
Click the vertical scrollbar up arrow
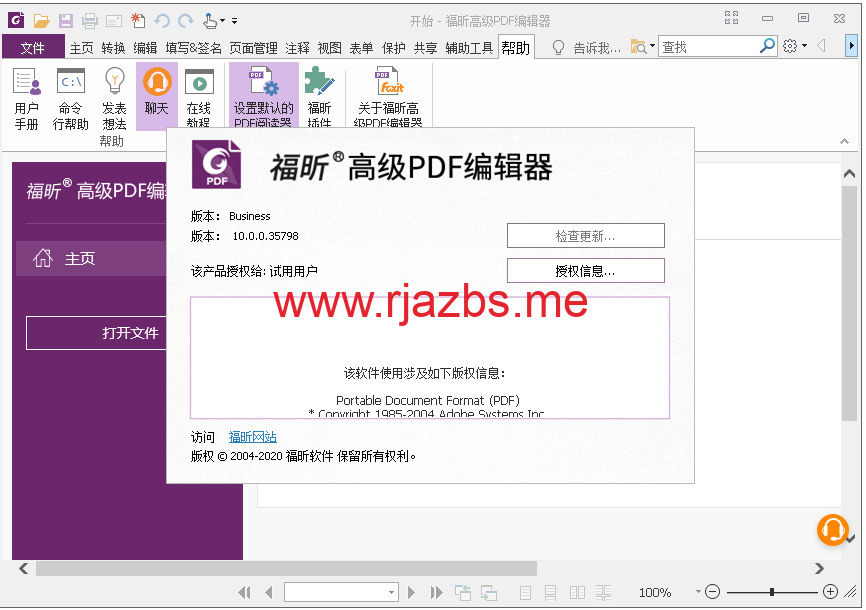pyautogui.click(x=849, y=173)
